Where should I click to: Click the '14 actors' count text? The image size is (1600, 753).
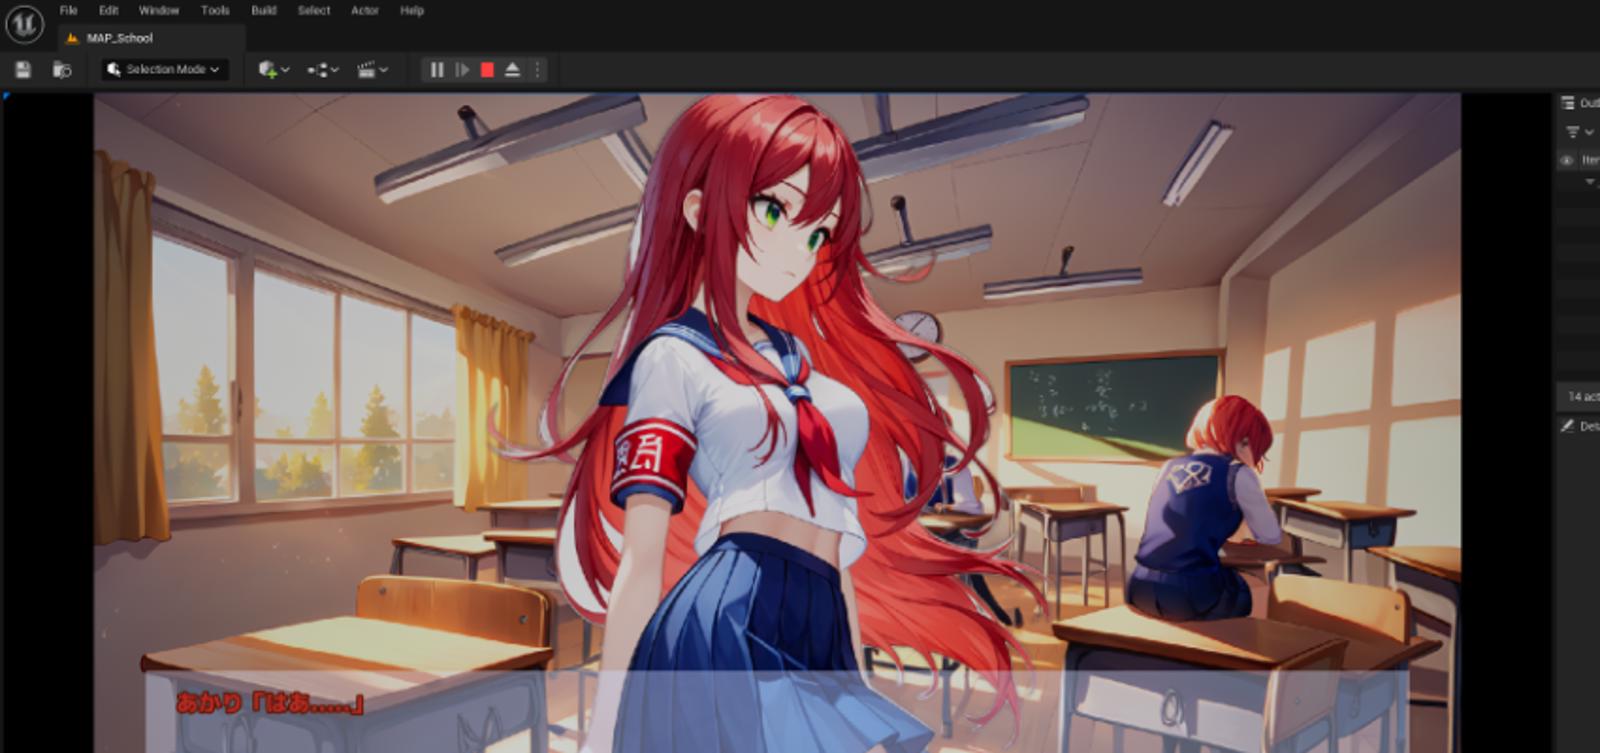point(1584,397)
